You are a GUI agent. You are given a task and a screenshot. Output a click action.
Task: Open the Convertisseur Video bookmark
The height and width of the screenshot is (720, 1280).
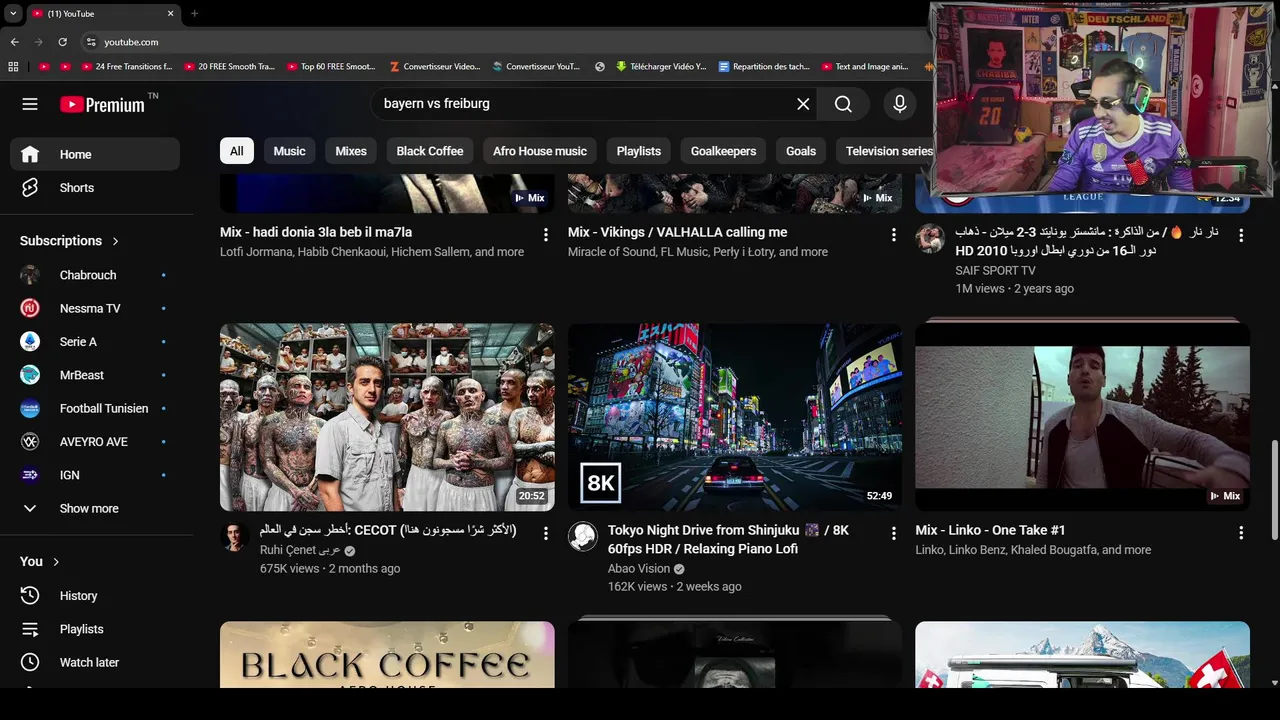coord(434,67)
